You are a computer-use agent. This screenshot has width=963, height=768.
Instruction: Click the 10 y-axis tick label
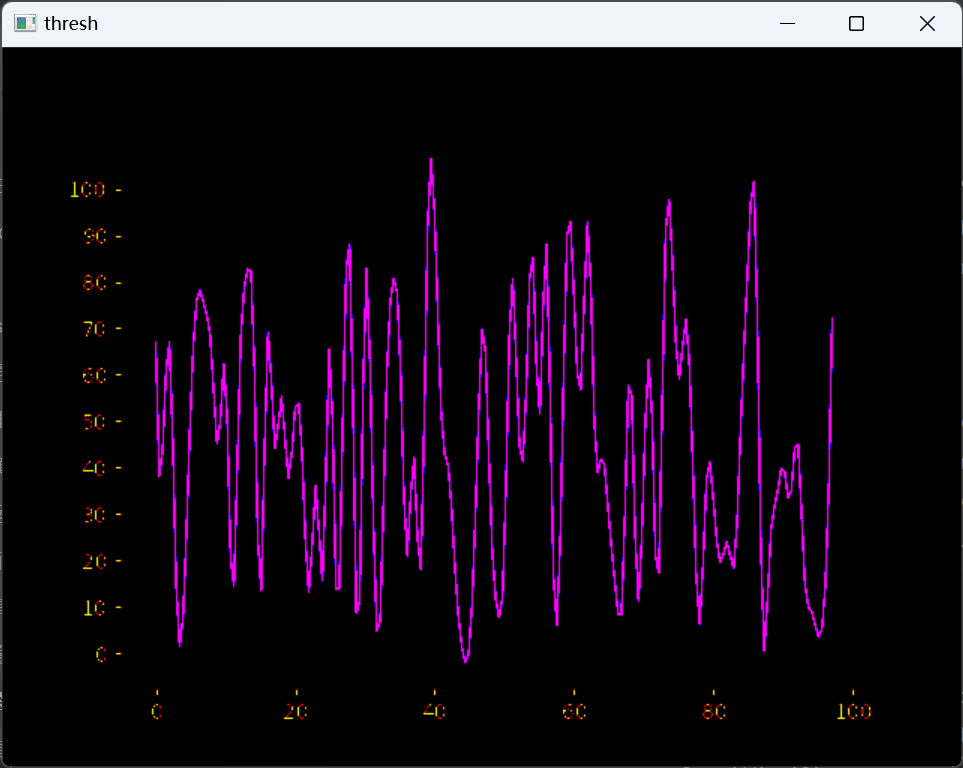coord(95,608)
